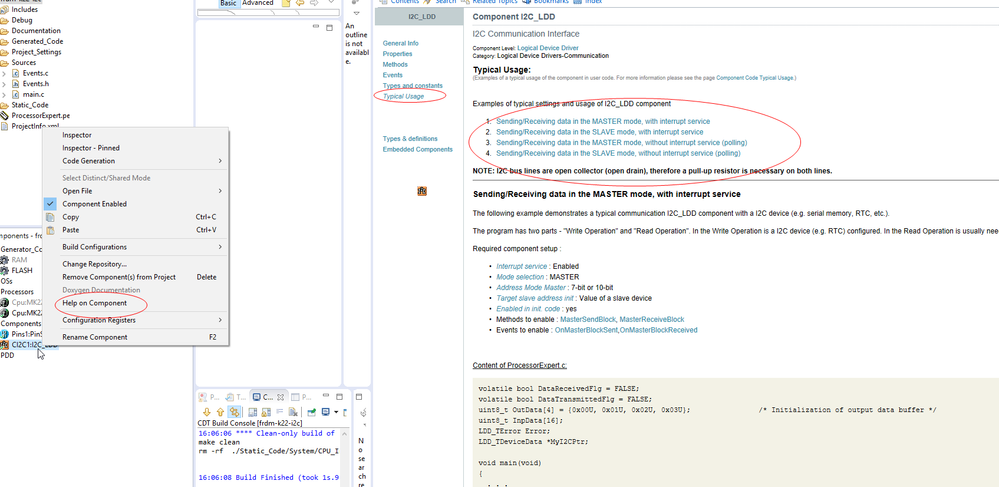Click the build console vertical scrollbar up arrow
The image size is (999, 487).
pyautogui.click(x=345, y=433)
